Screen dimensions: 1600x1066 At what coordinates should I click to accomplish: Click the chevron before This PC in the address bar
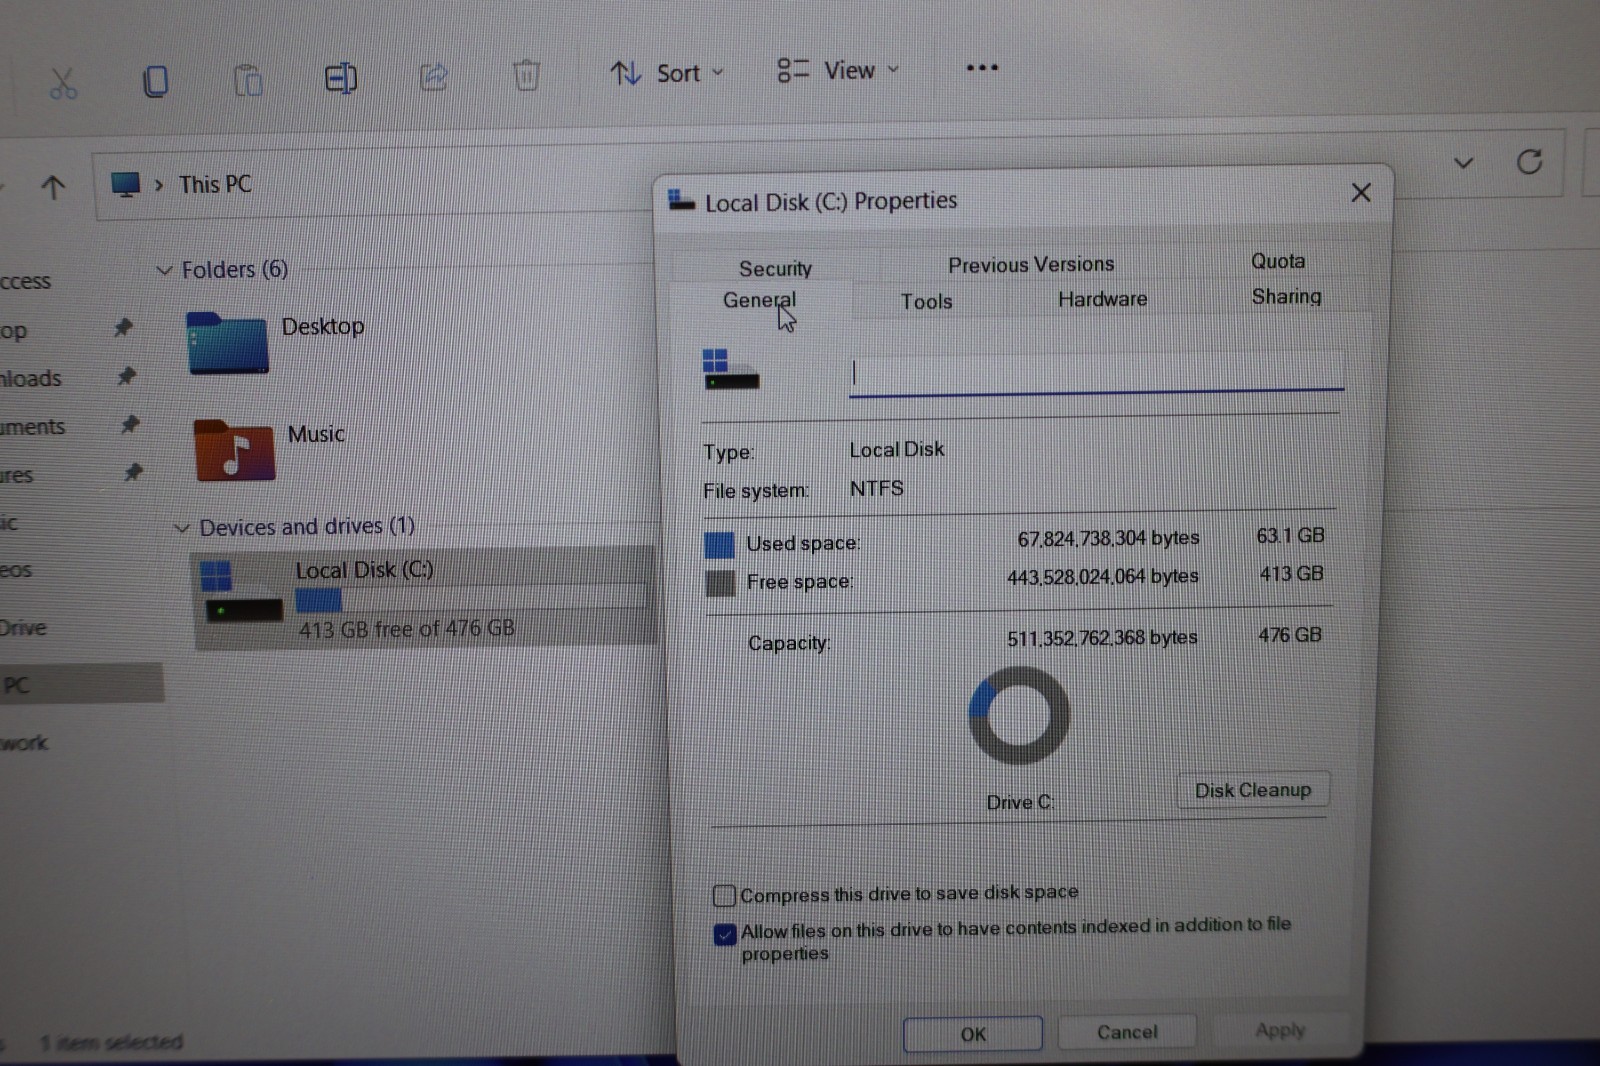[159, 185]
